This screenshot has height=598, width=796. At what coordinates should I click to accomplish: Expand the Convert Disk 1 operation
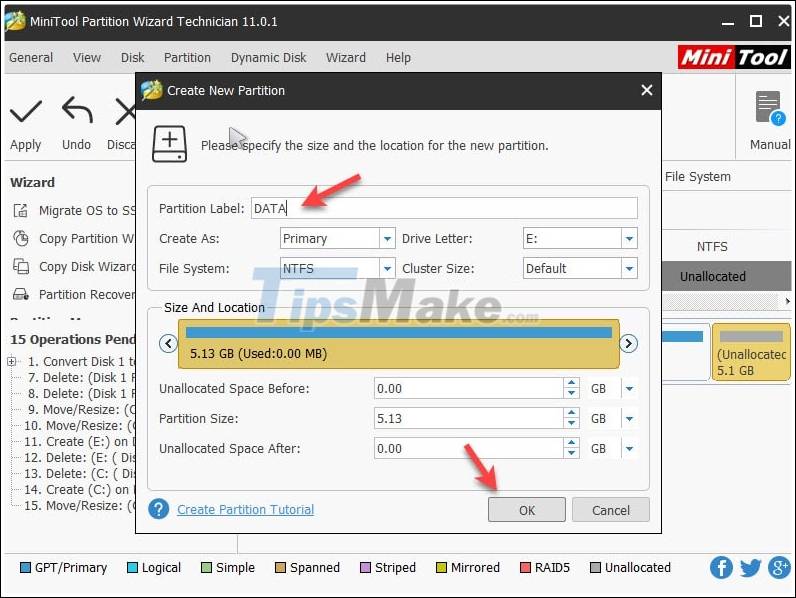pos(11,361)
